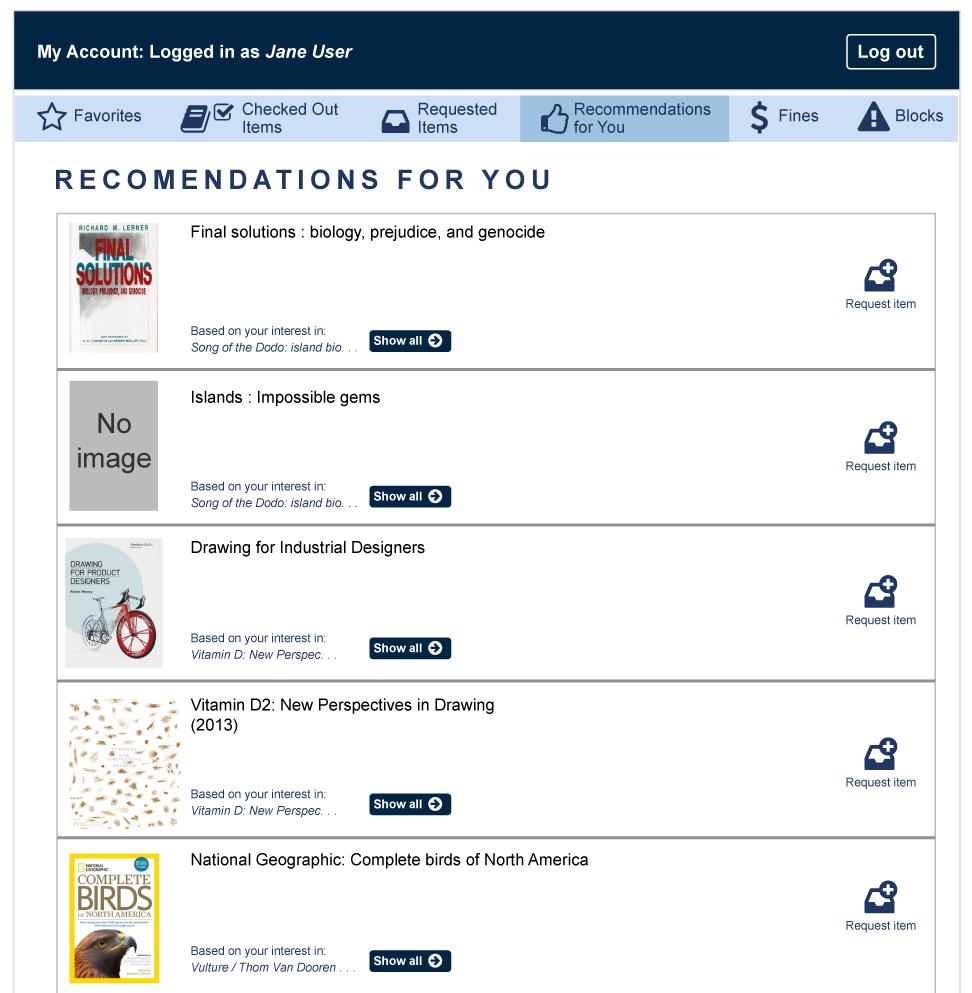Open the Final Solutions cover thumbnail

tap(113, 288)
